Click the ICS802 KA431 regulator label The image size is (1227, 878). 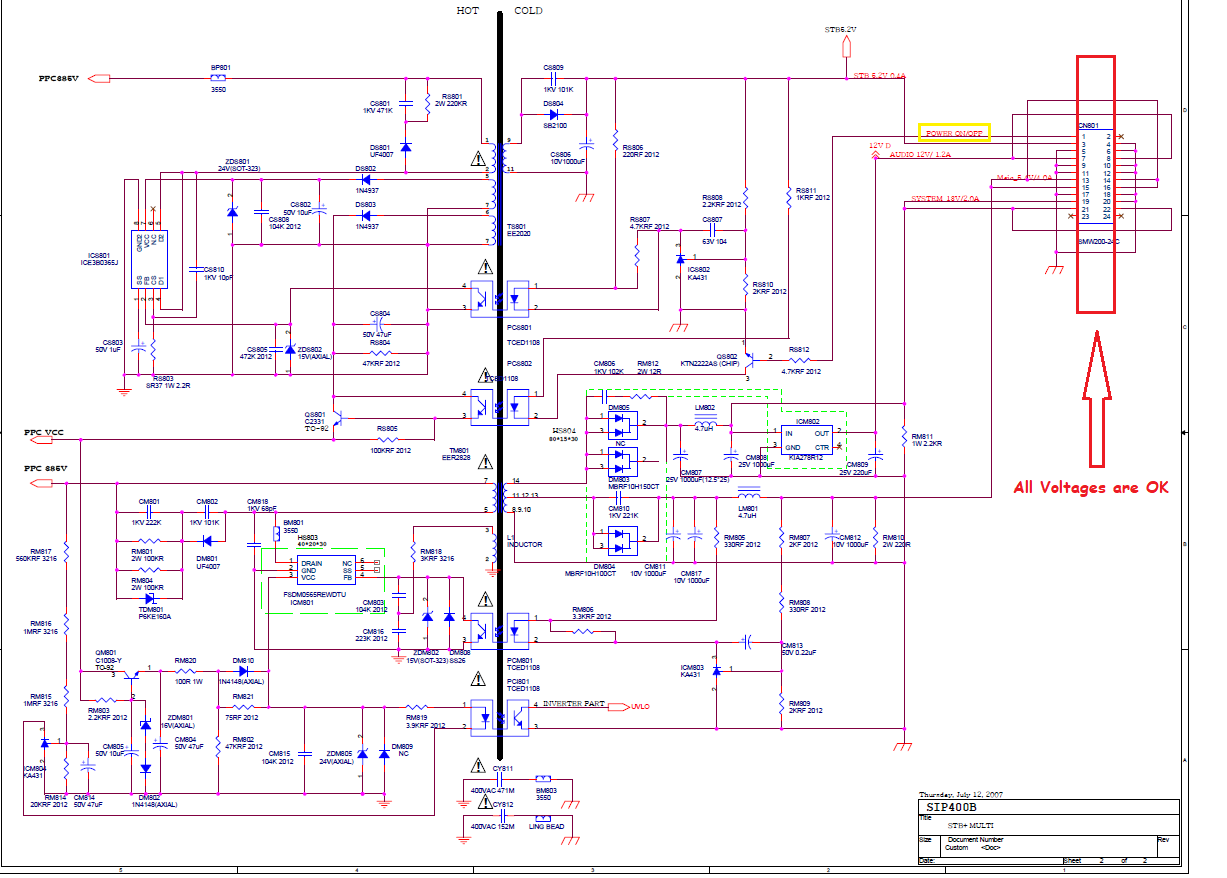[x=700, y=272]
